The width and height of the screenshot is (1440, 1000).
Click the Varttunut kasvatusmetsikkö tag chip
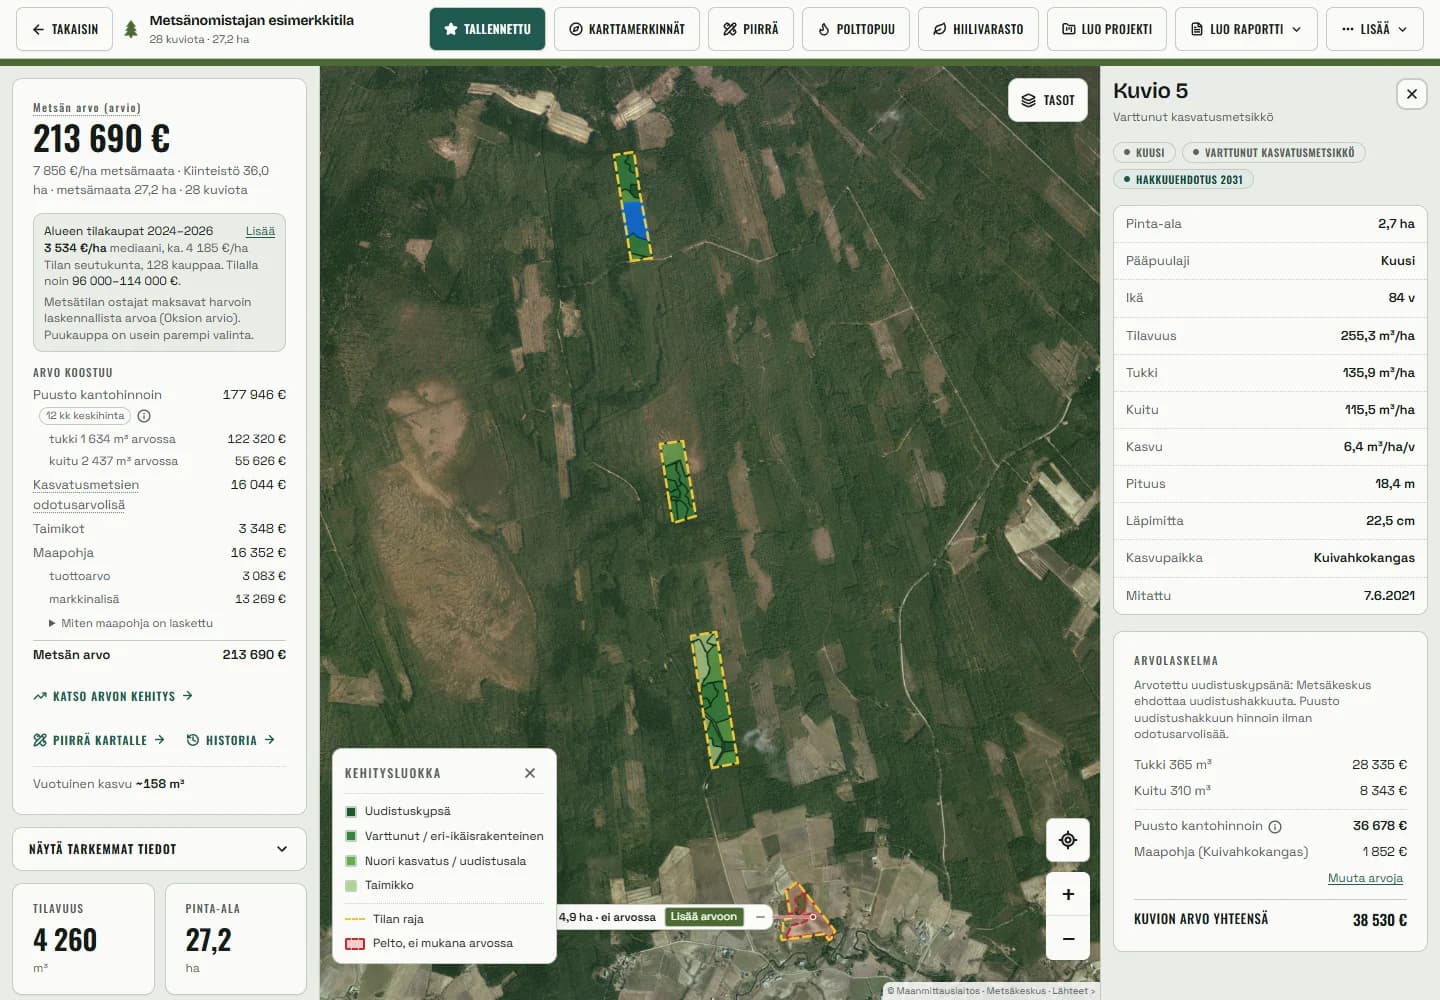coord(1273,153)
